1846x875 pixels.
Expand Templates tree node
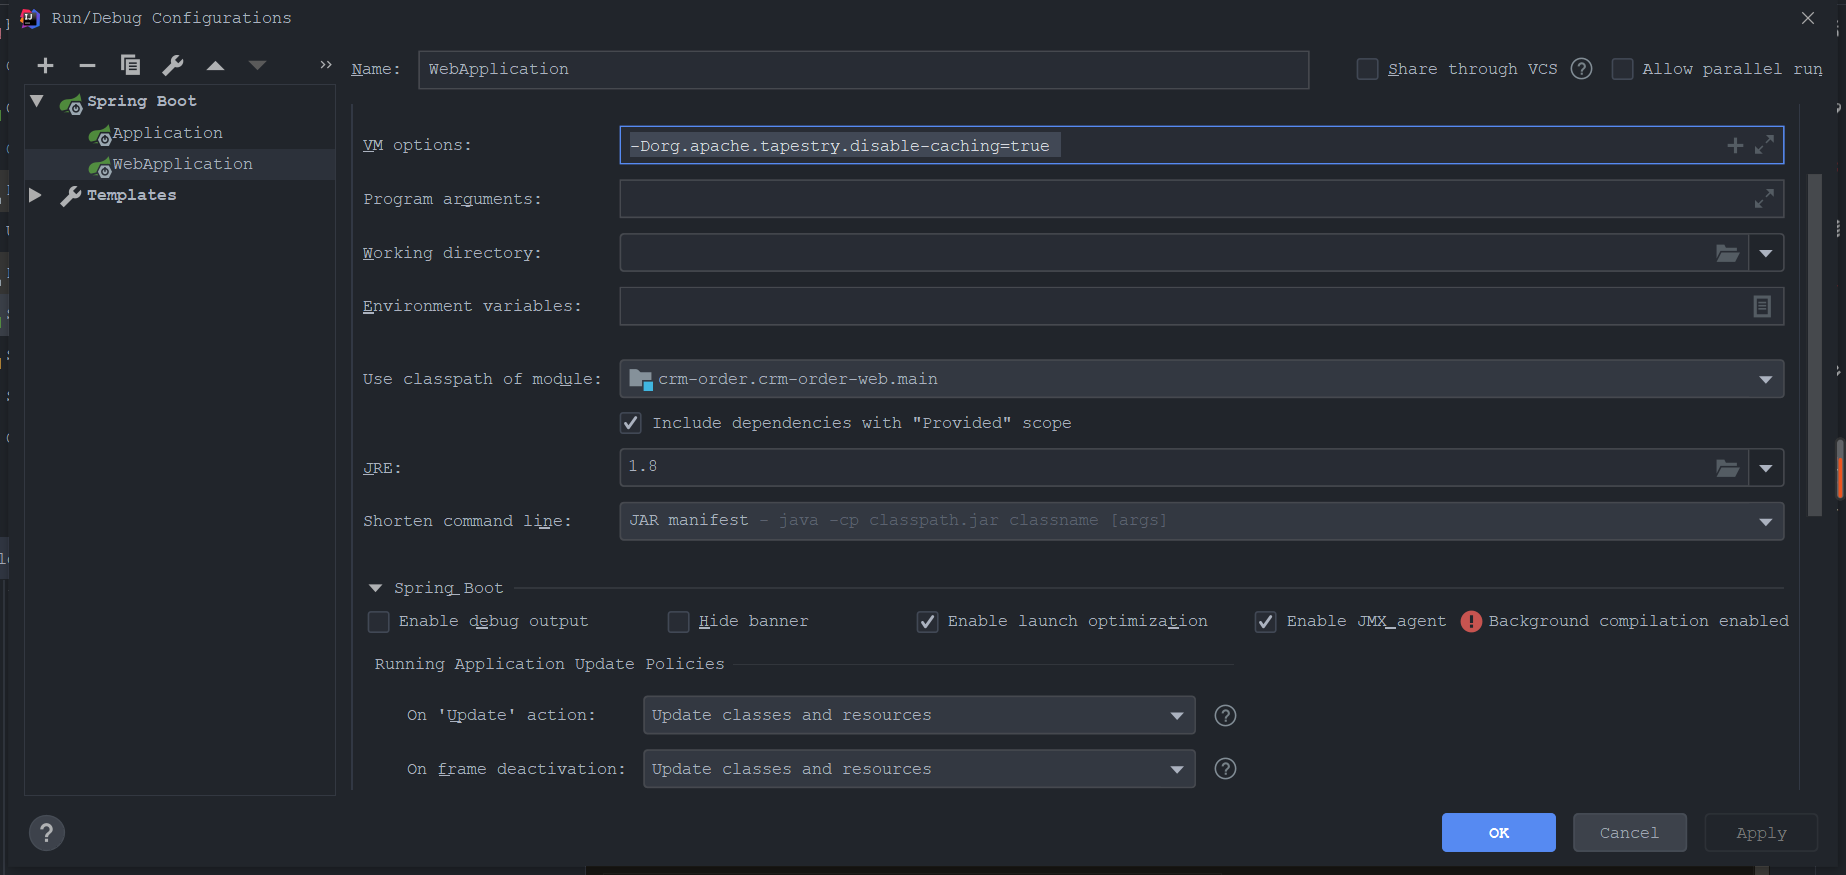click(x=36, y=195)
